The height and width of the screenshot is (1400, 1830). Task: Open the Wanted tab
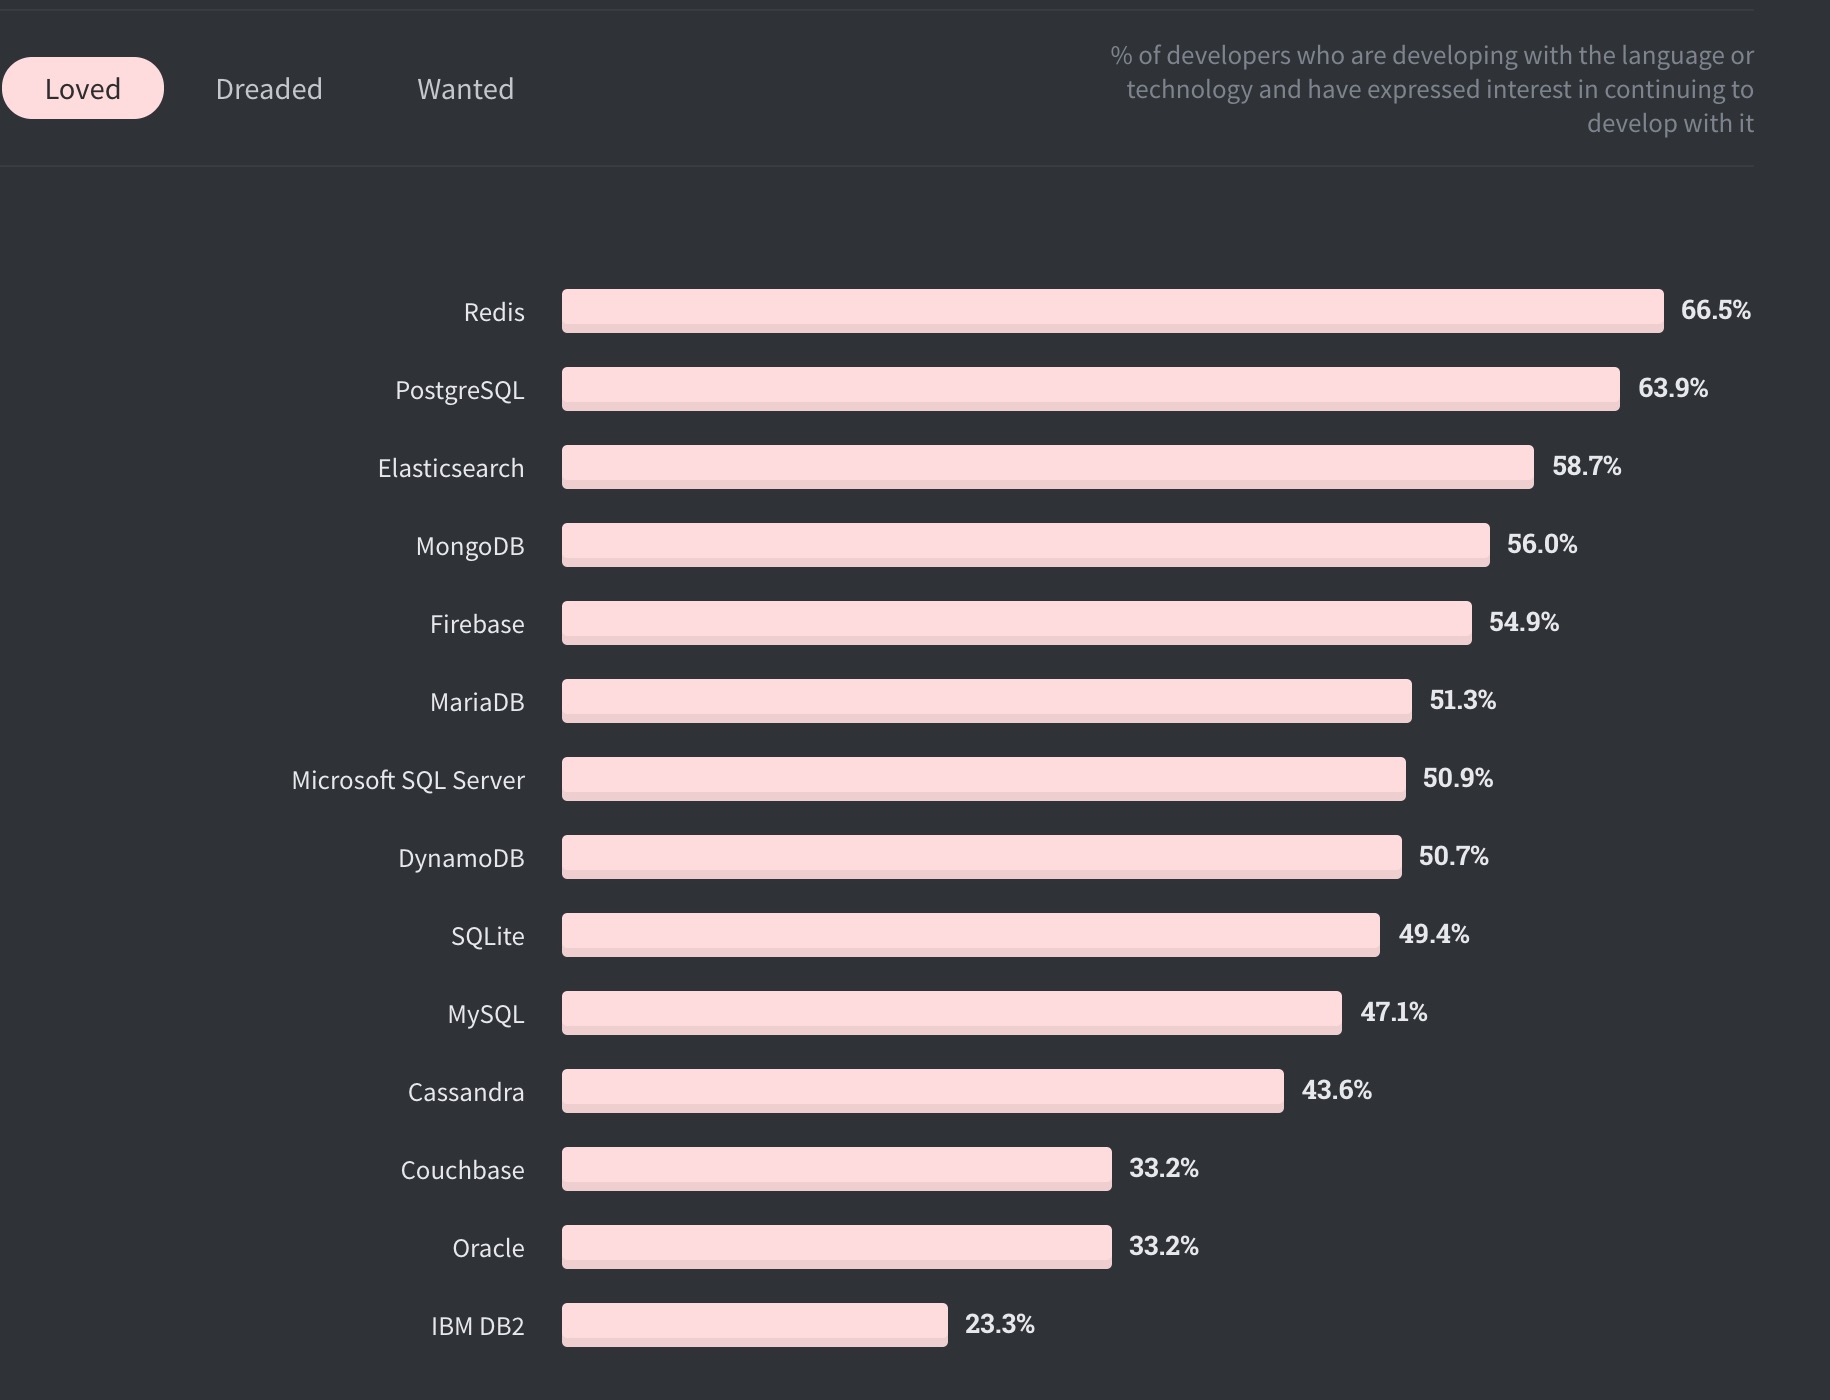tap(465, 89)
